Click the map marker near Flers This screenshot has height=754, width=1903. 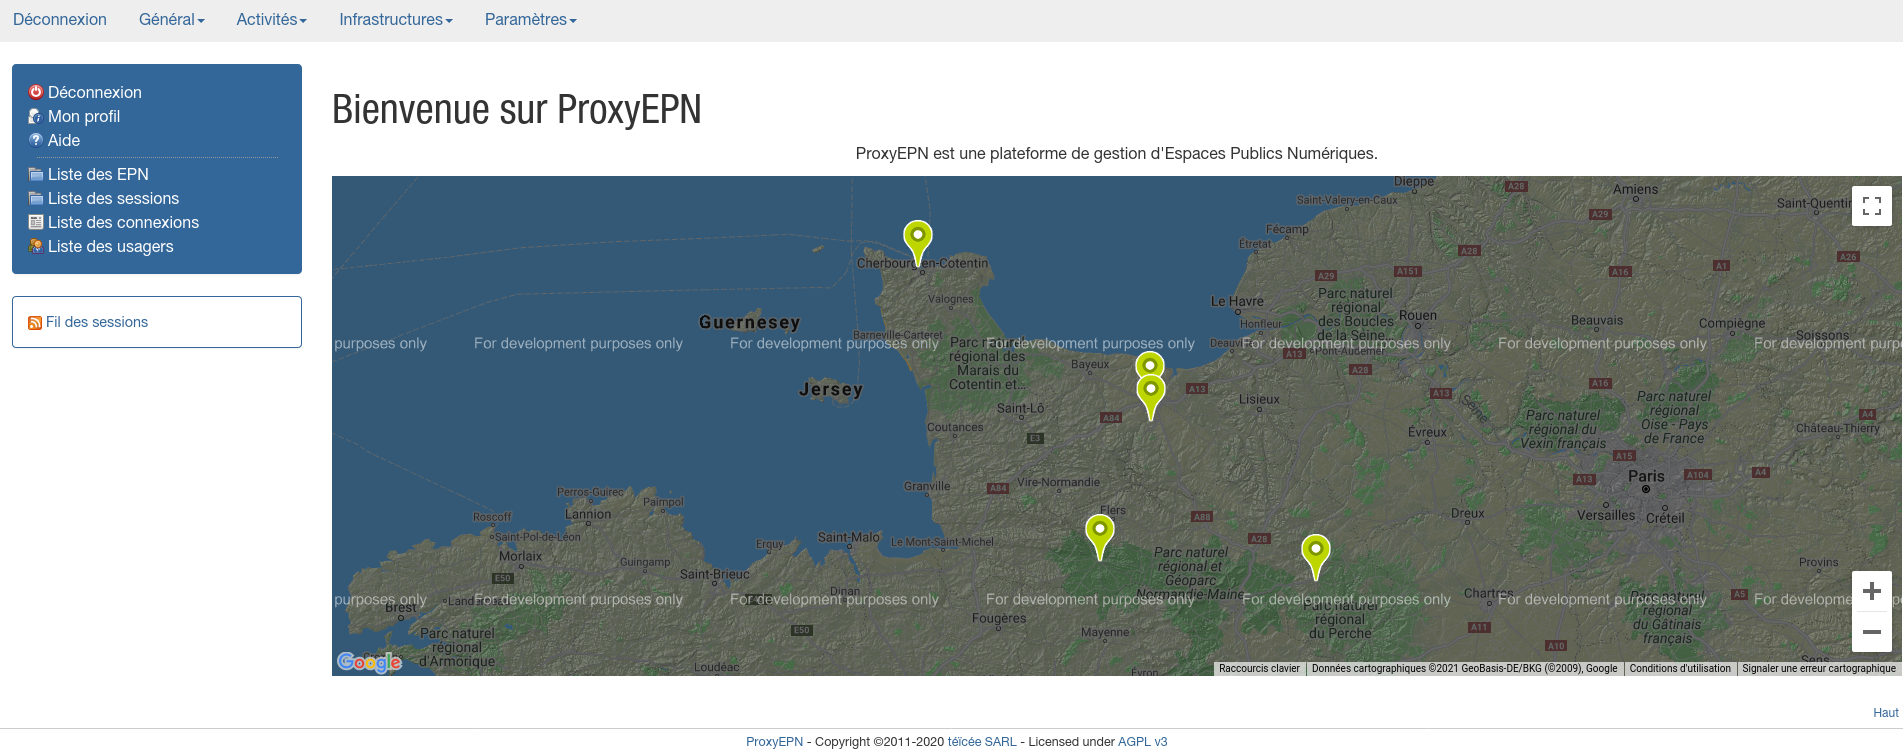pos(1099,531)
